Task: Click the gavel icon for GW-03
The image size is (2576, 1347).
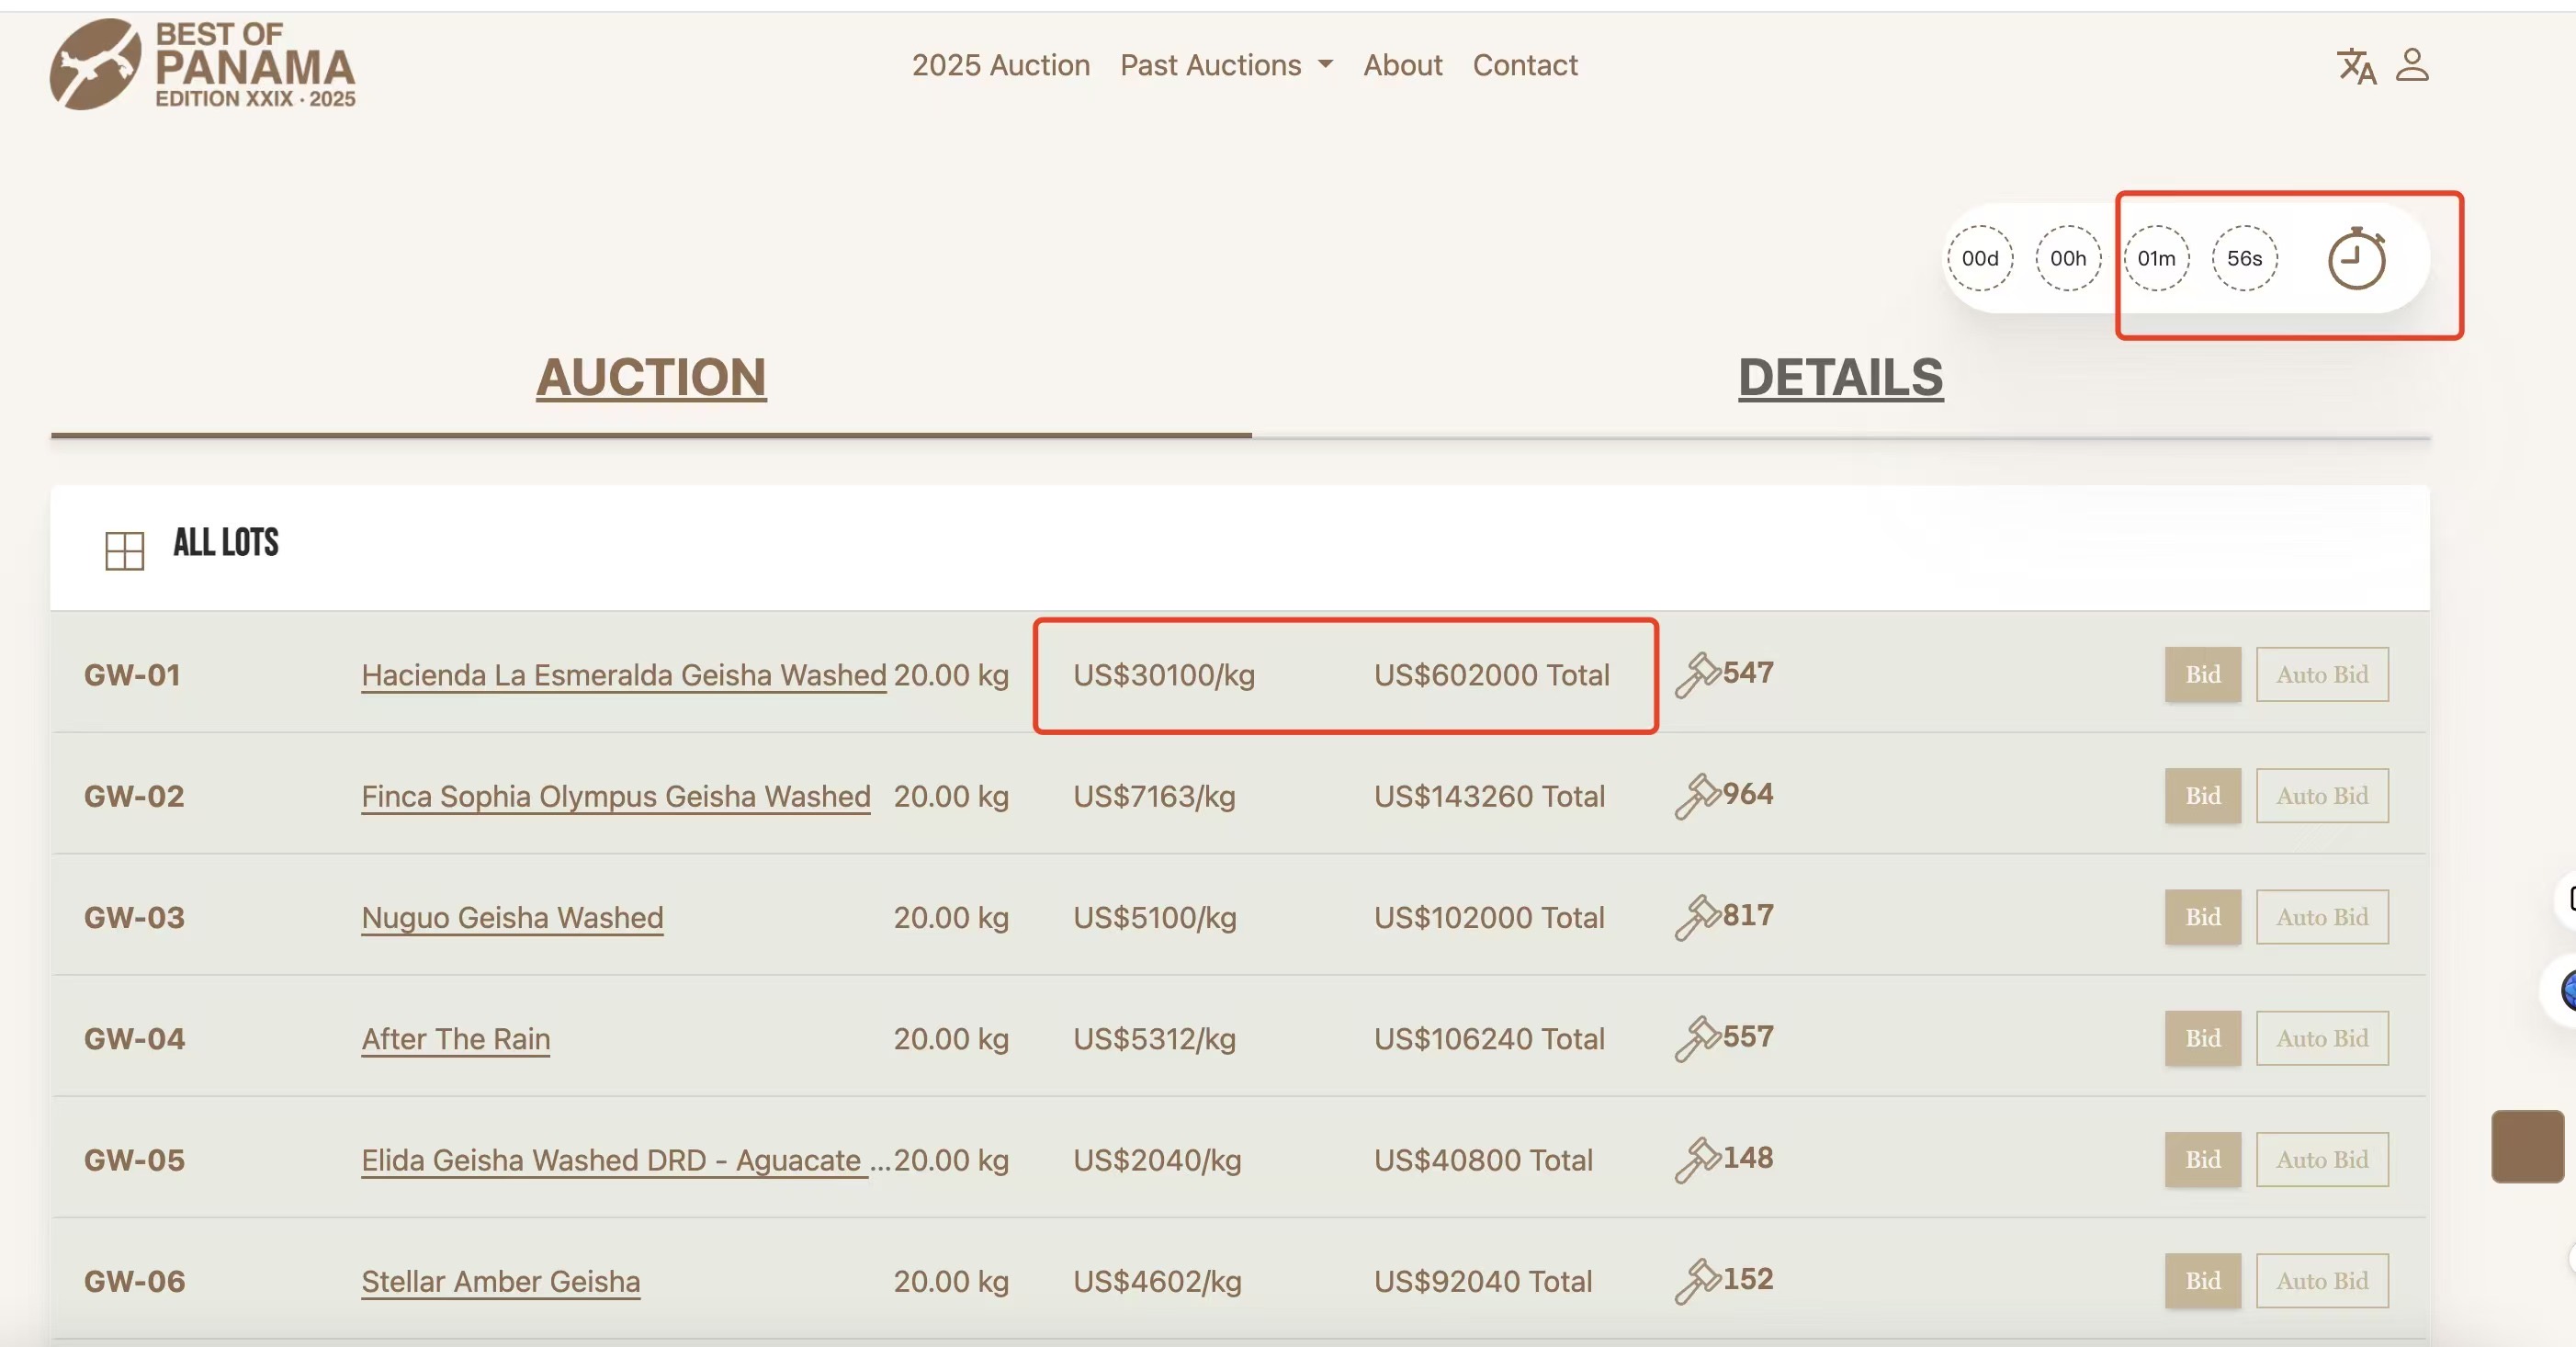Action: (1697, 917)
